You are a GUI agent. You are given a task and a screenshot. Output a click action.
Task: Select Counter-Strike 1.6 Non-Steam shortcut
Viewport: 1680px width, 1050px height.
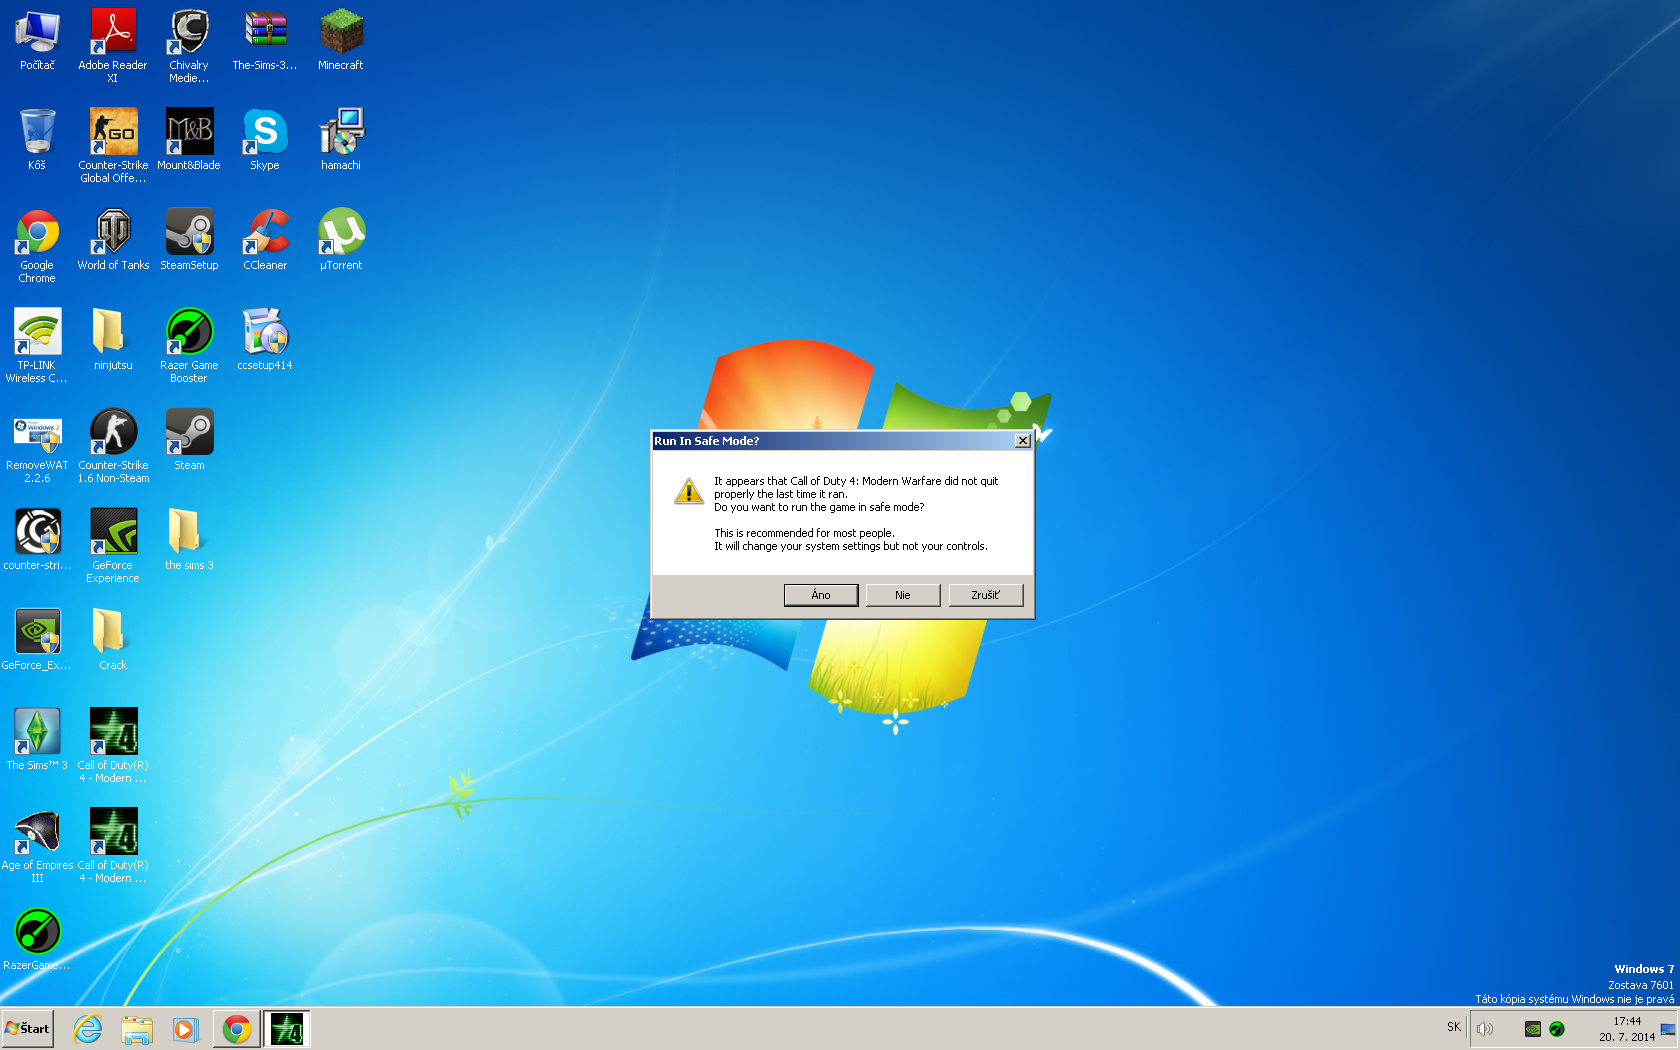click(113, 446)
